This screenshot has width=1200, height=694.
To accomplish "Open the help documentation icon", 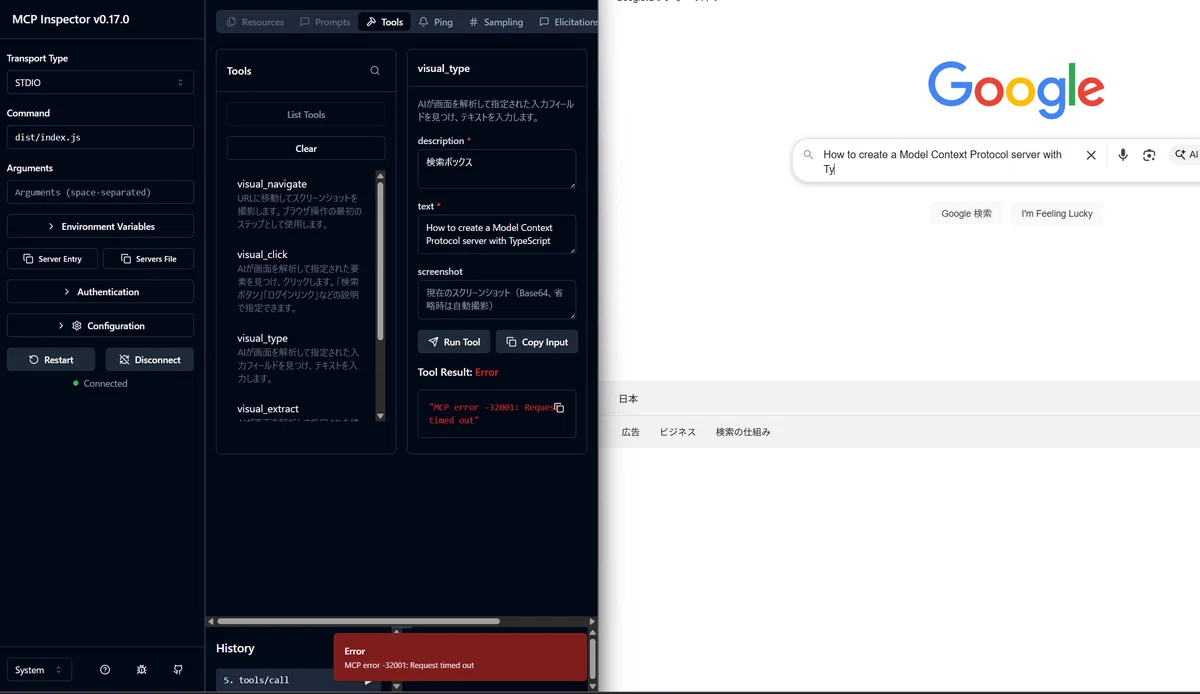I will 105,670.
